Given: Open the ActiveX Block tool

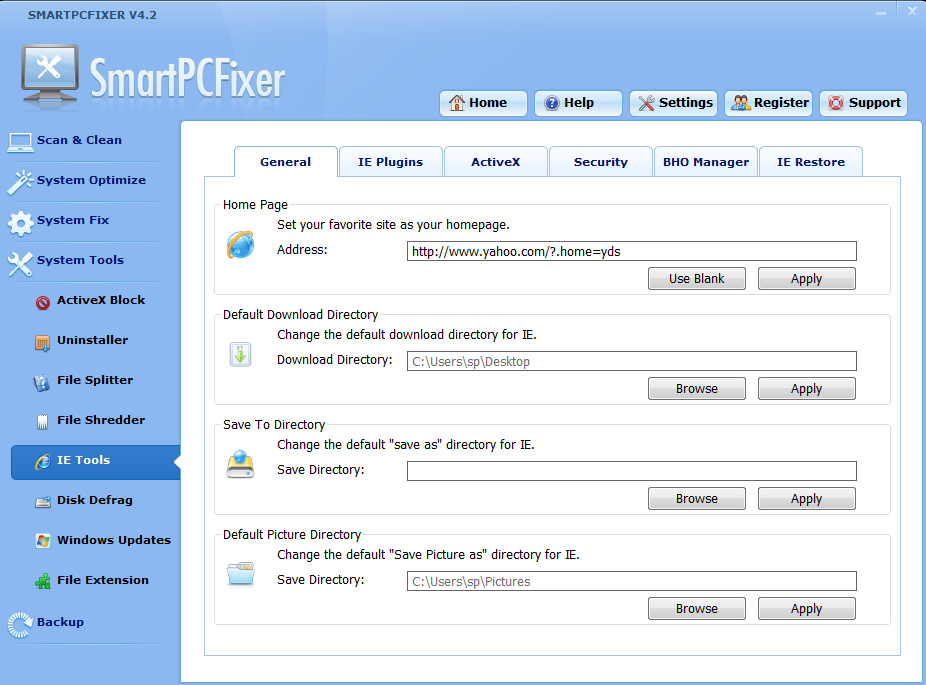Looking at the screenshot, I should click(101, 300).
